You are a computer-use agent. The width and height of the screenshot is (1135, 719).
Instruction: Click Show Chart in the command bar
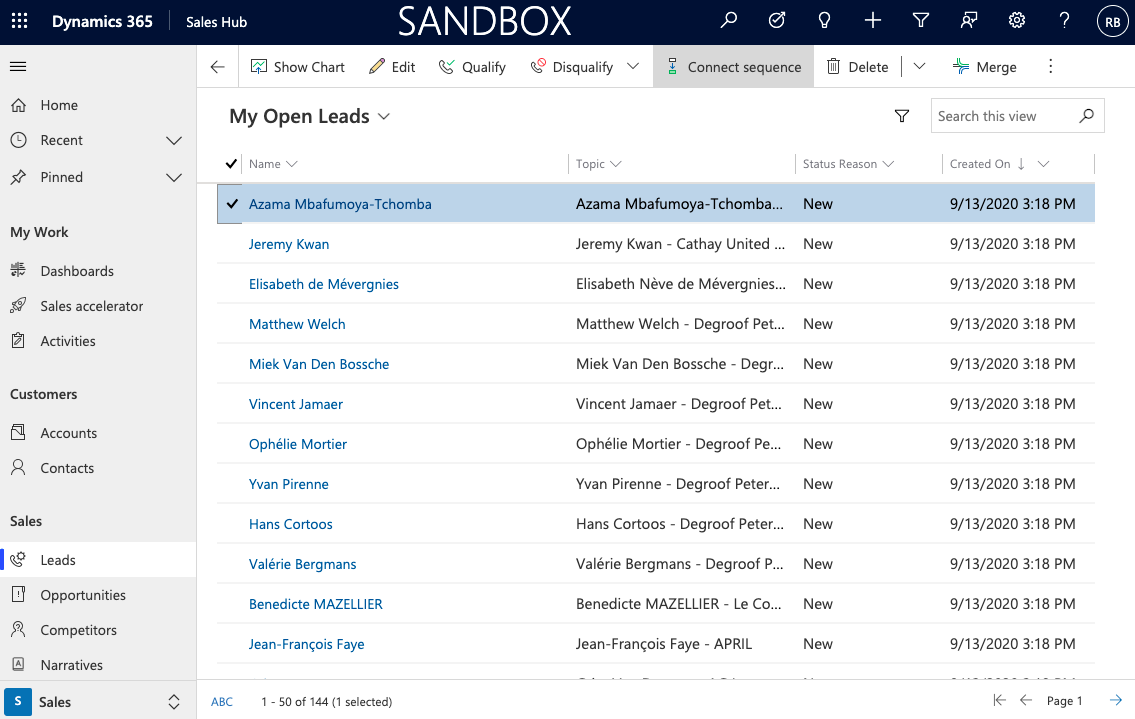[298, 67]
